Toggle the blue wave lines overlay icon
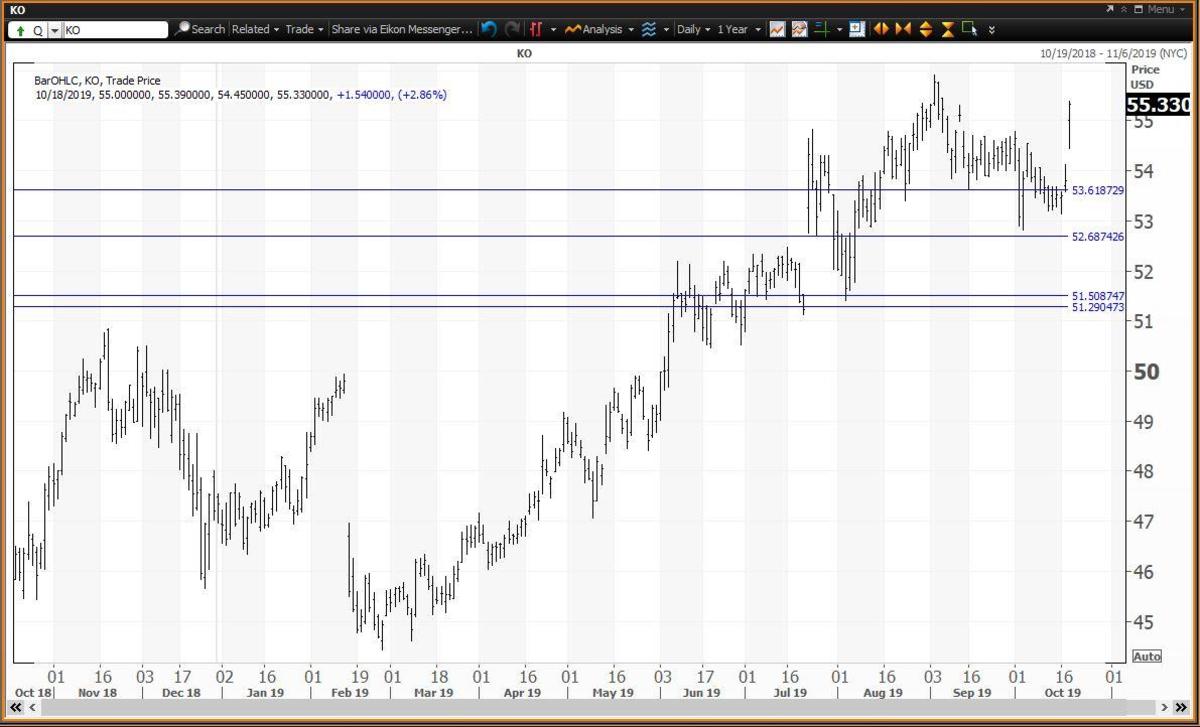This screenshot has height=727, width=1200. coord(649,29)
